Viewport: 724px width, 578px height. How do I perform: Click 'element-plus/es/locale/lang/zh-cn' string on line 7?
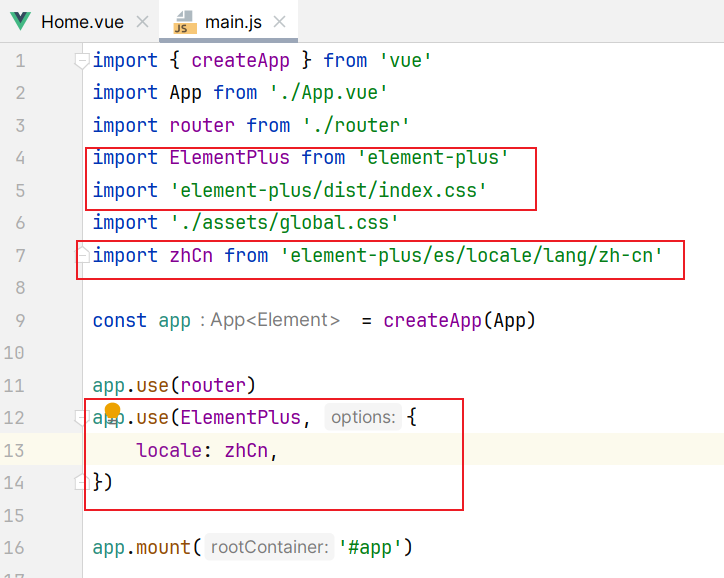pos(471,255)
